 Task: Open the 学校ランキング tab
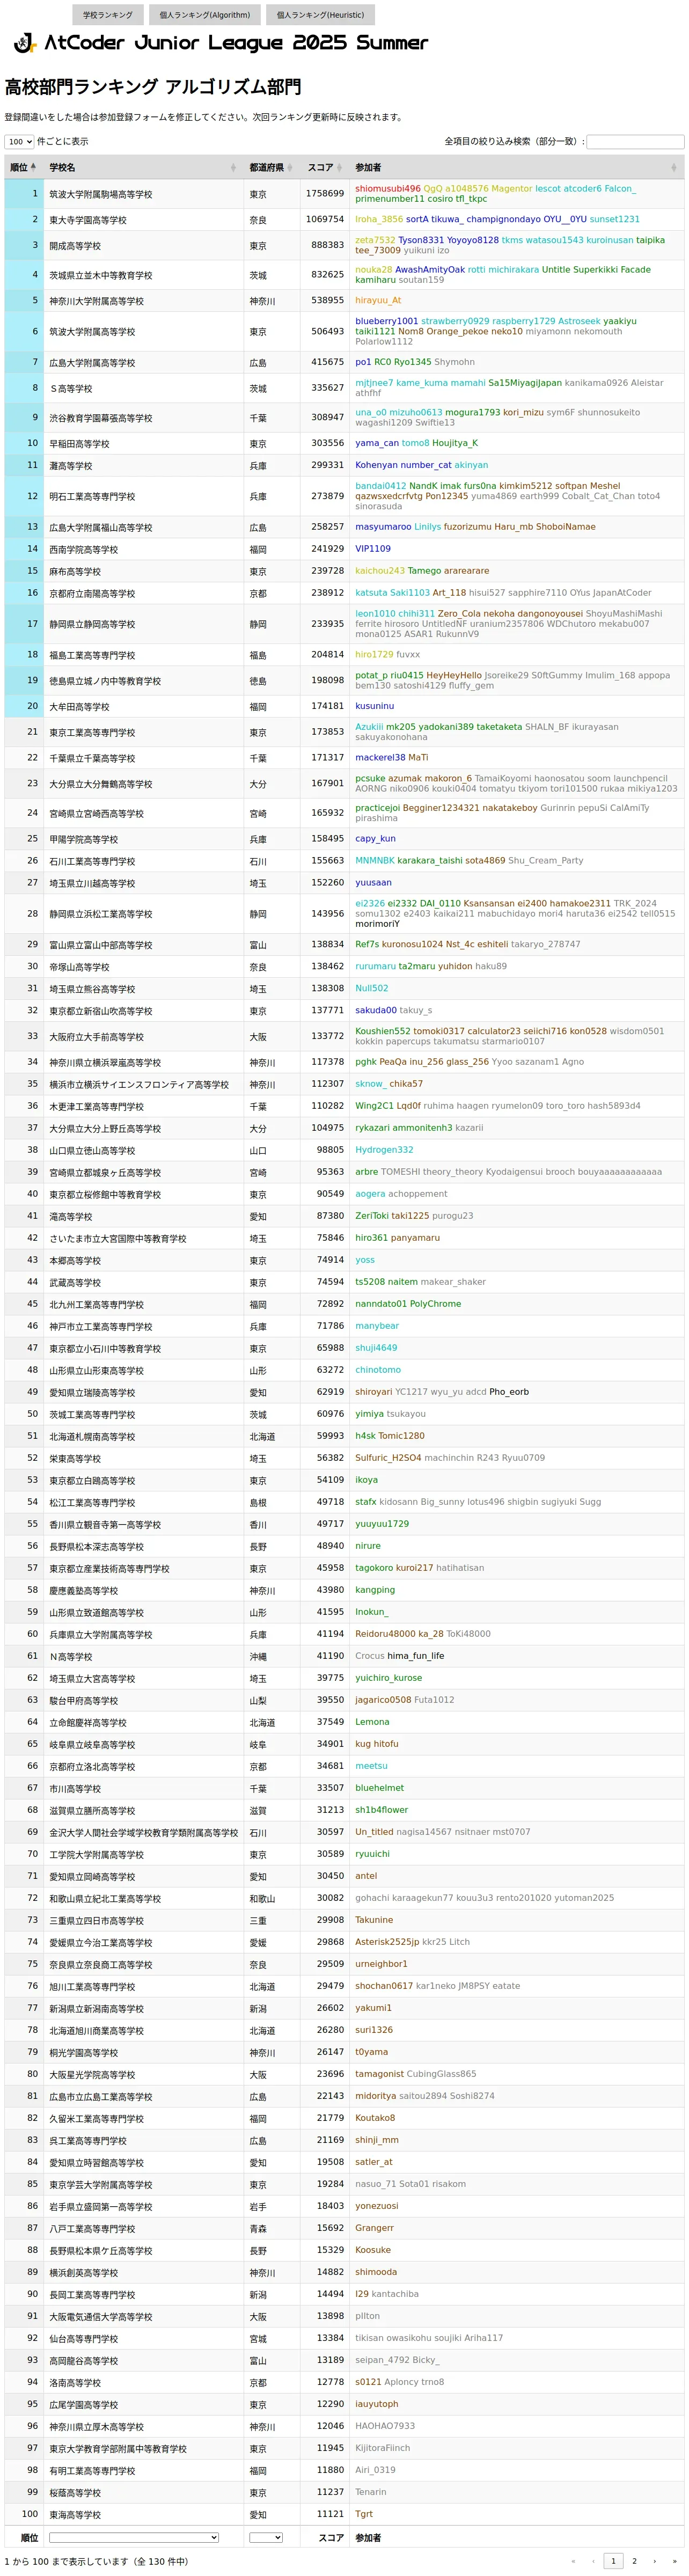(x=107, y=15)
